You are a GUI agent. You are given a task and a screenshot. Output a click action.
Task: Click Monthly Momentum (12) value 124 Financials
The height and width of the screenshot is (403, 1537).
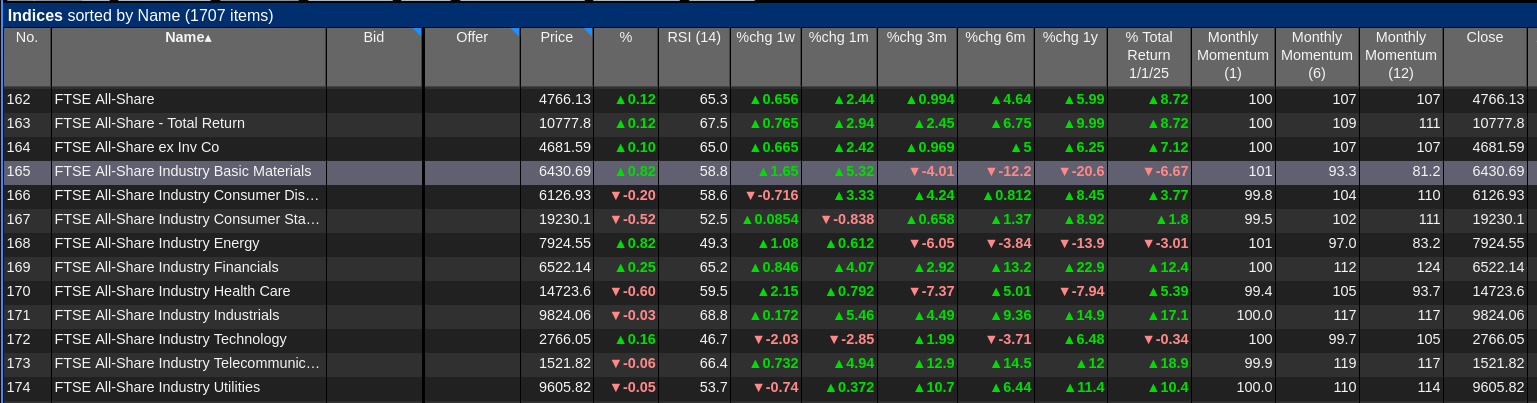(x=1428, y=267)
